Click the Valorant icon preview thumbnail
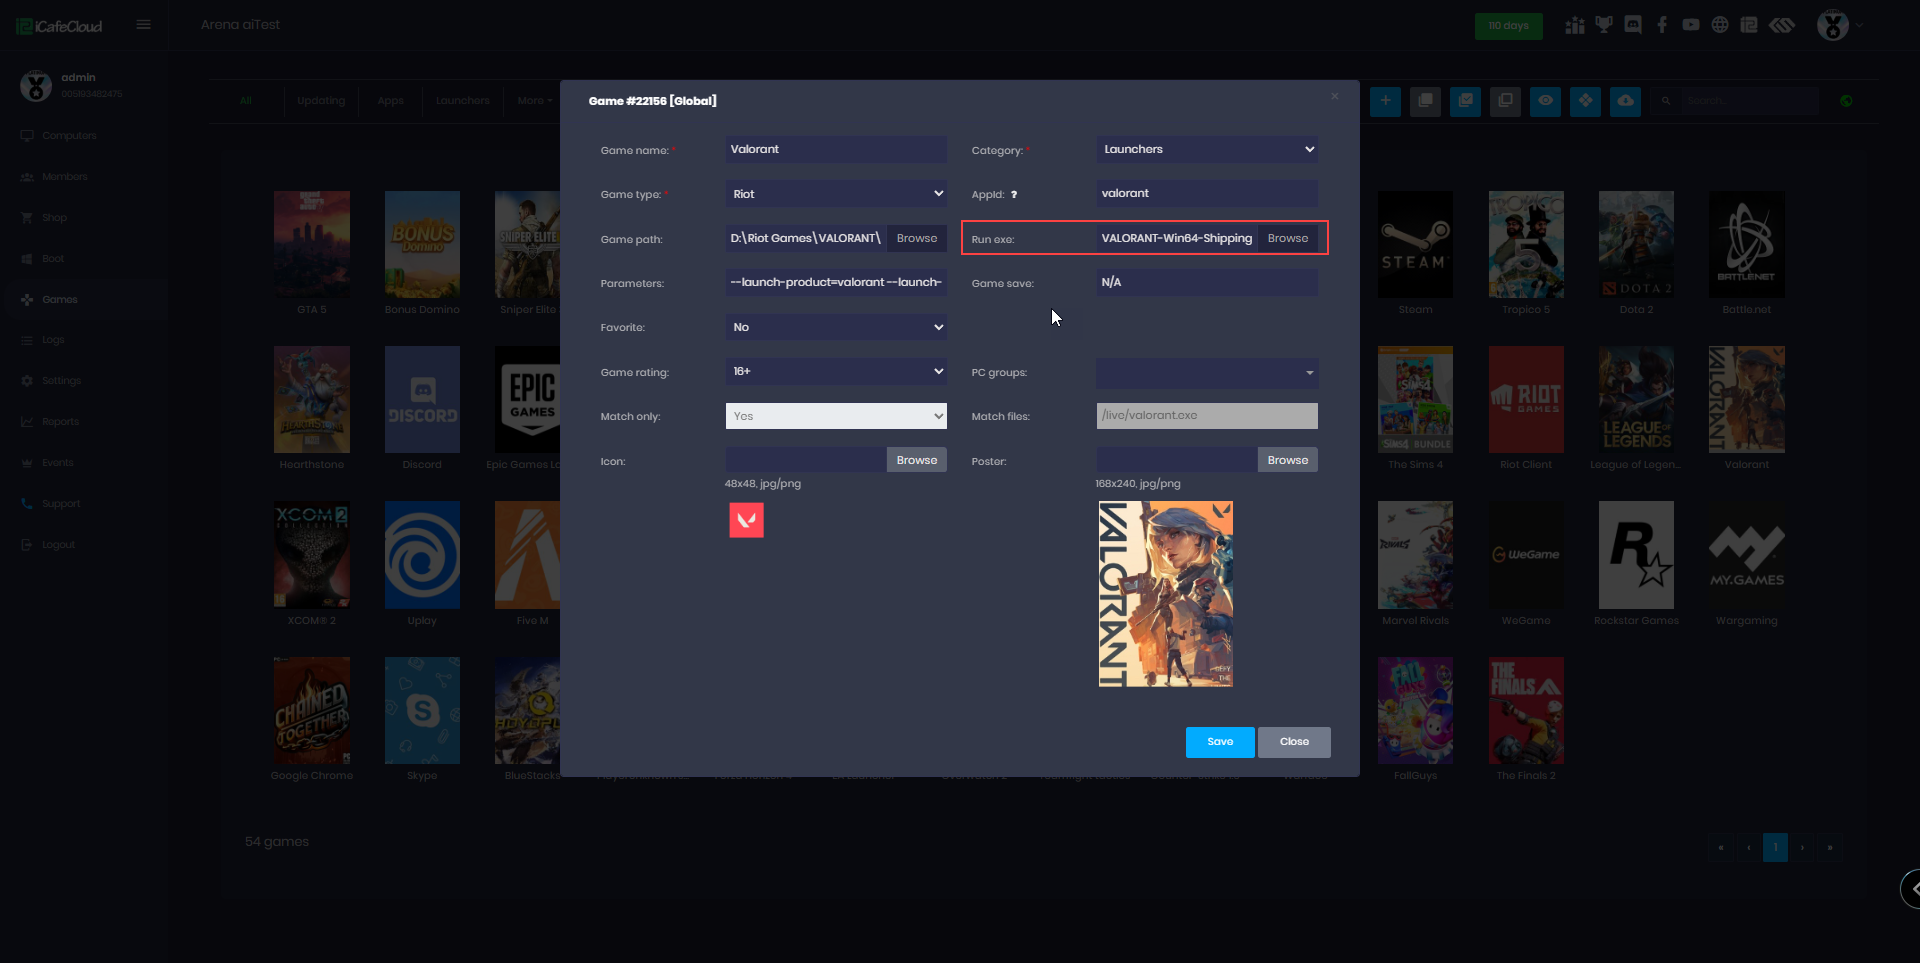The height and width of the screenshot is (963, 1920). pos(746,520)
